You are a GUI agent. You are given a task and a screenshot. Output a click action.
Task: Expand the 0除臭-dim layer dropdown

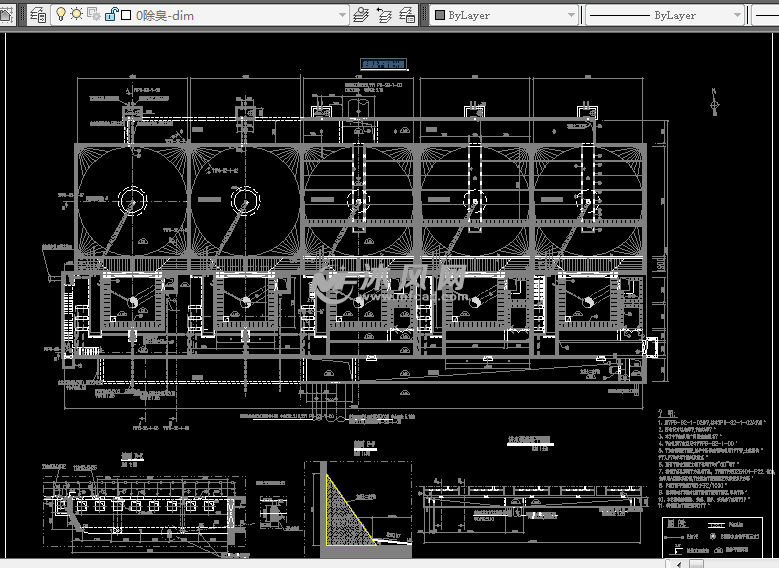tap(342, 15)
